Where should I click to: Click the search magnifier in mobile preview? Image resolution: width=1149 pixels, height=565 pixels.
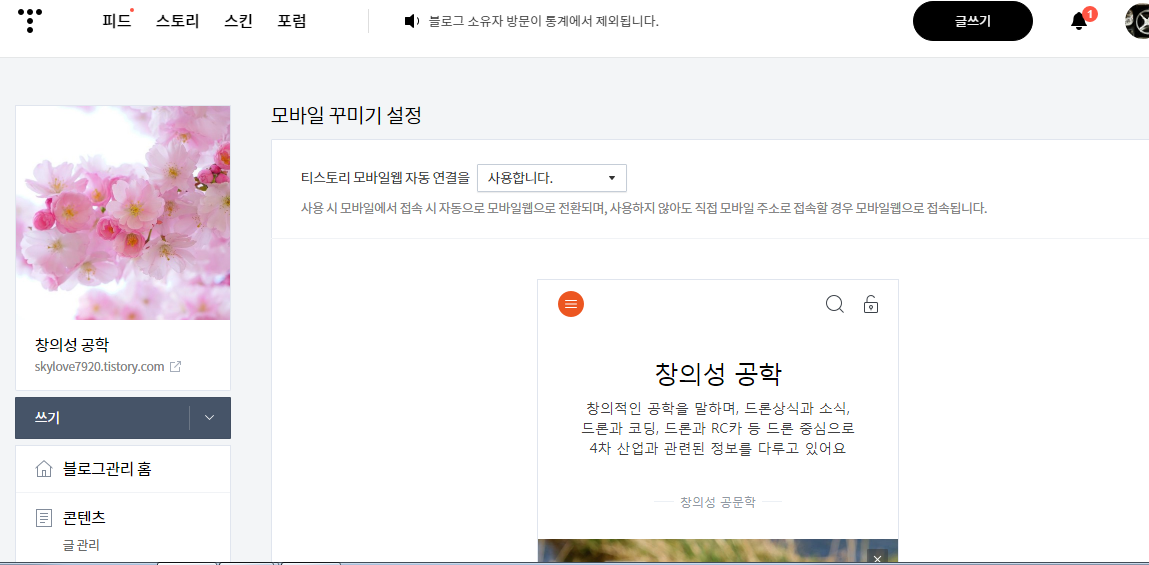[835, 303]
